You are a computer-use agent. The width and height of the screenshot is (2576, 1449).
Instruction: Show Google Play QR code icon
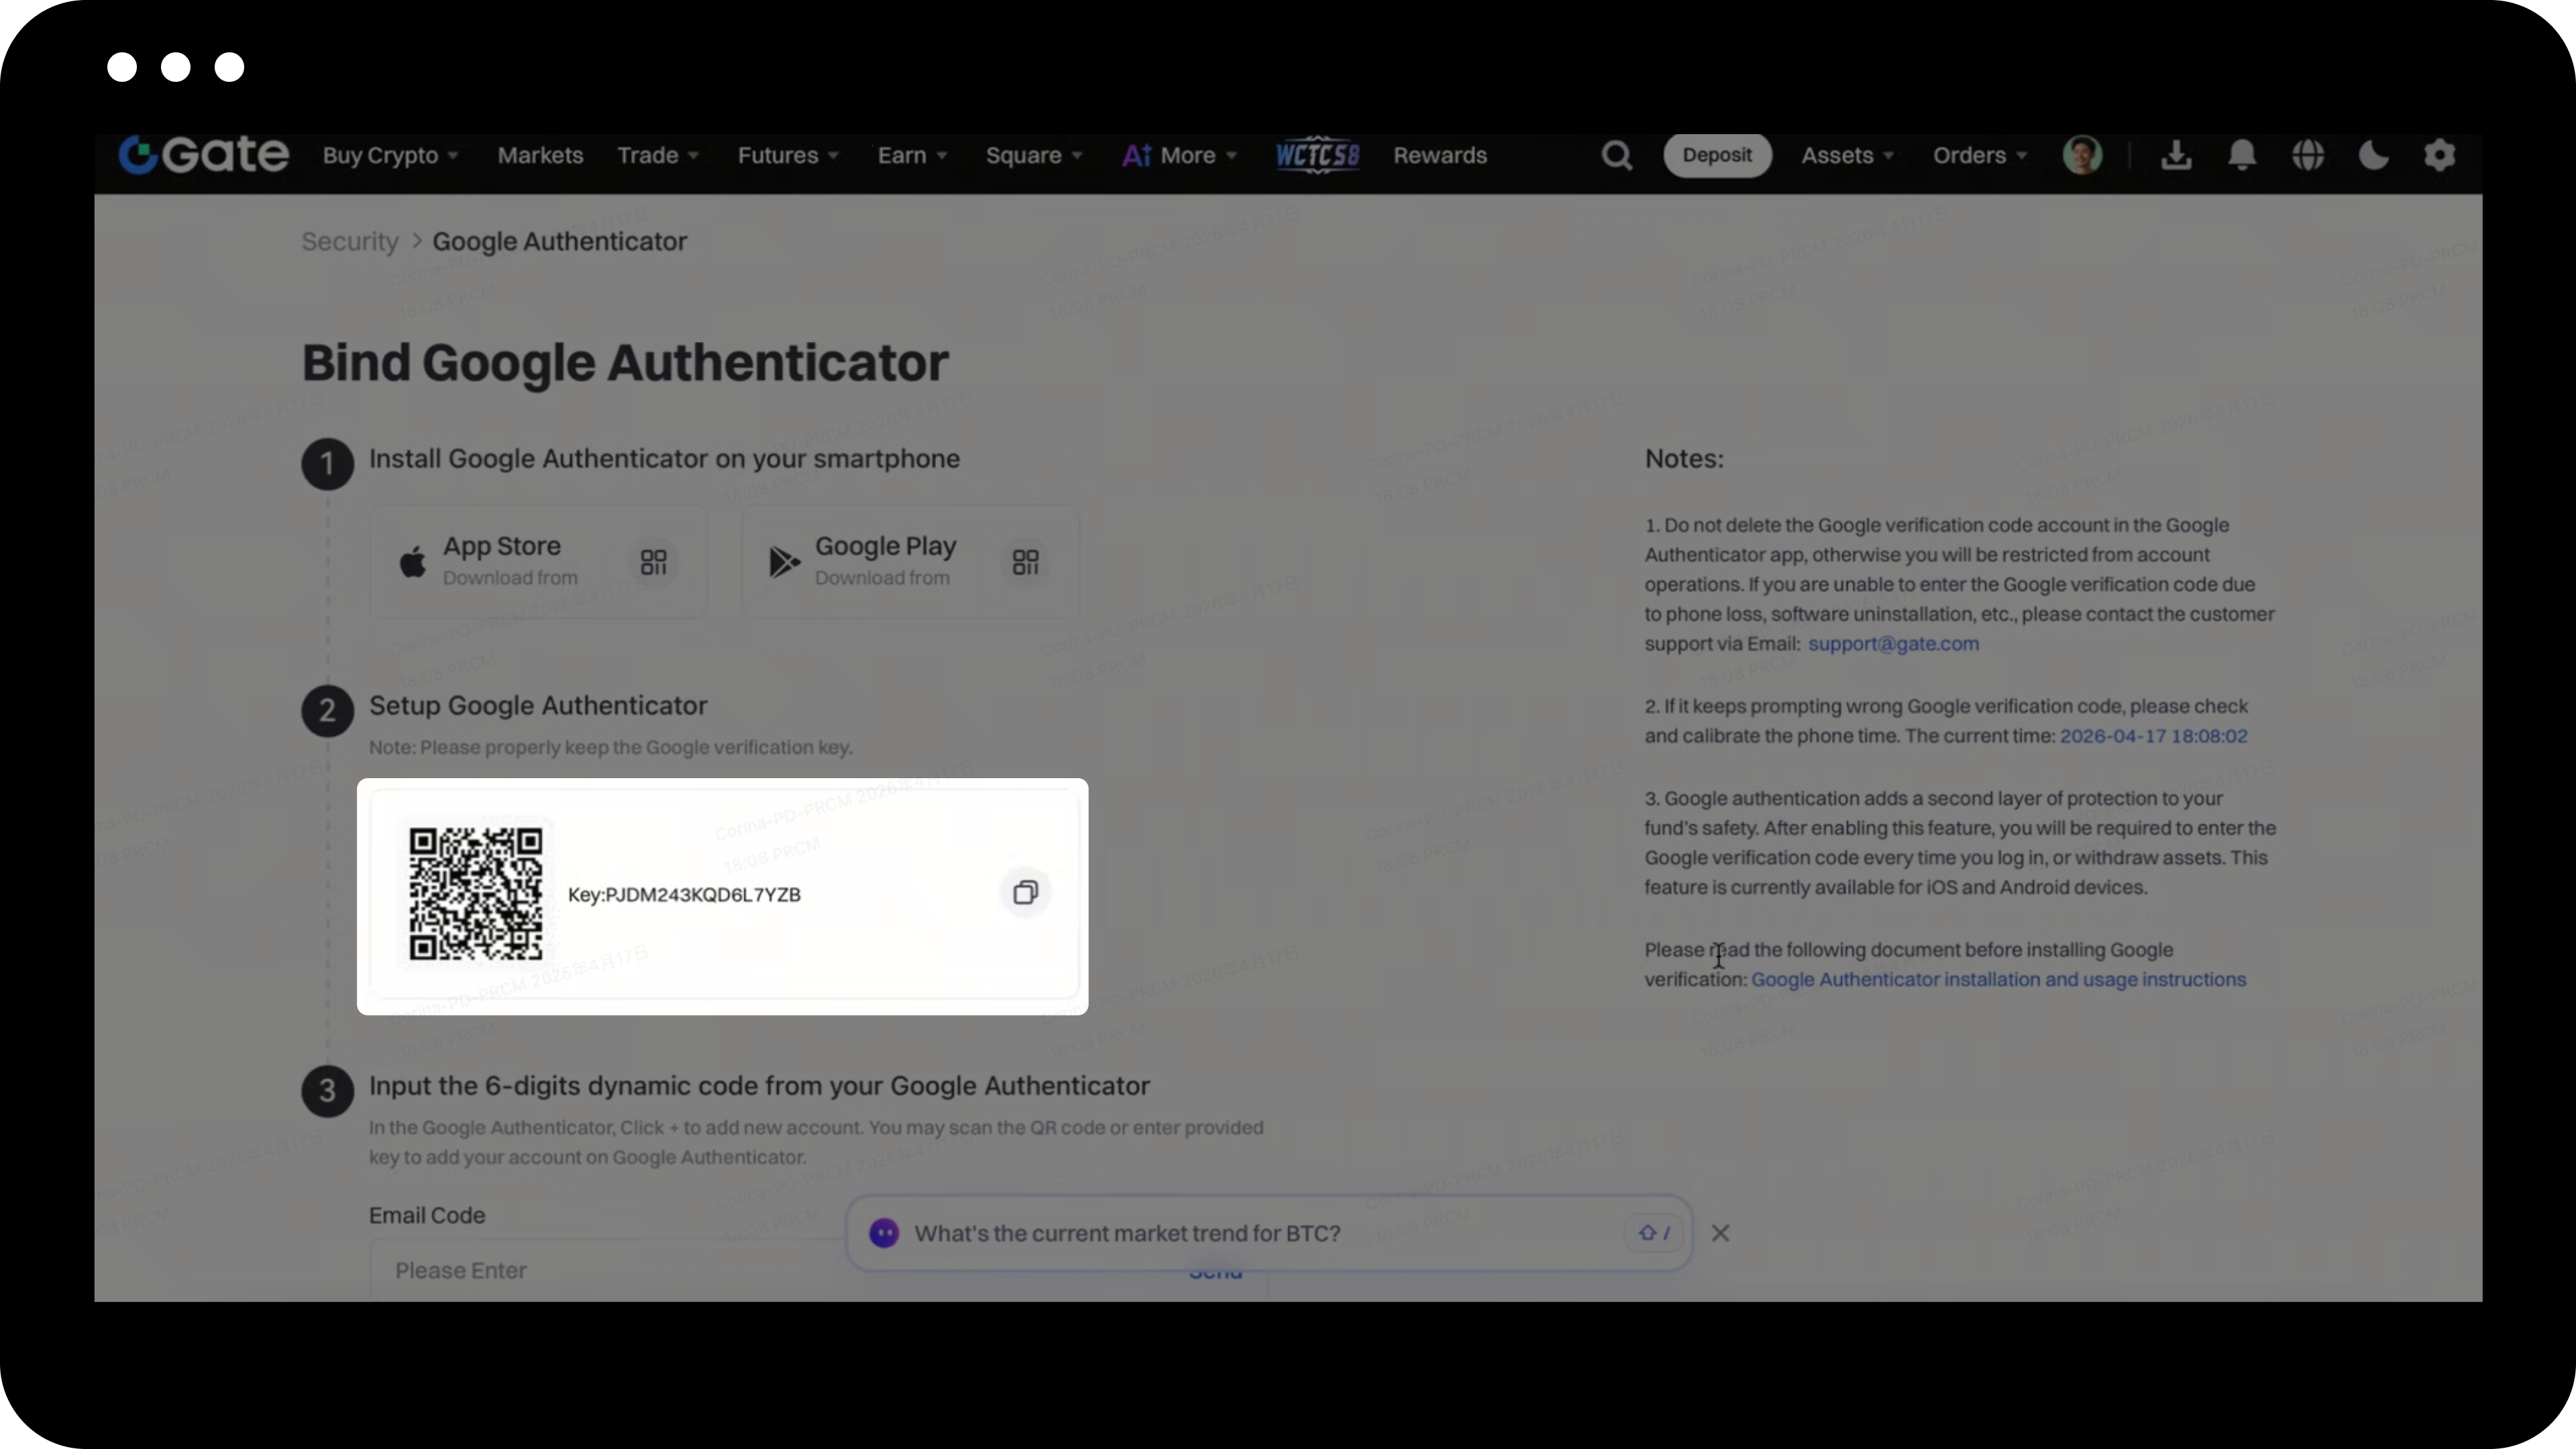pyautogui.click(x=1025, y=562)
